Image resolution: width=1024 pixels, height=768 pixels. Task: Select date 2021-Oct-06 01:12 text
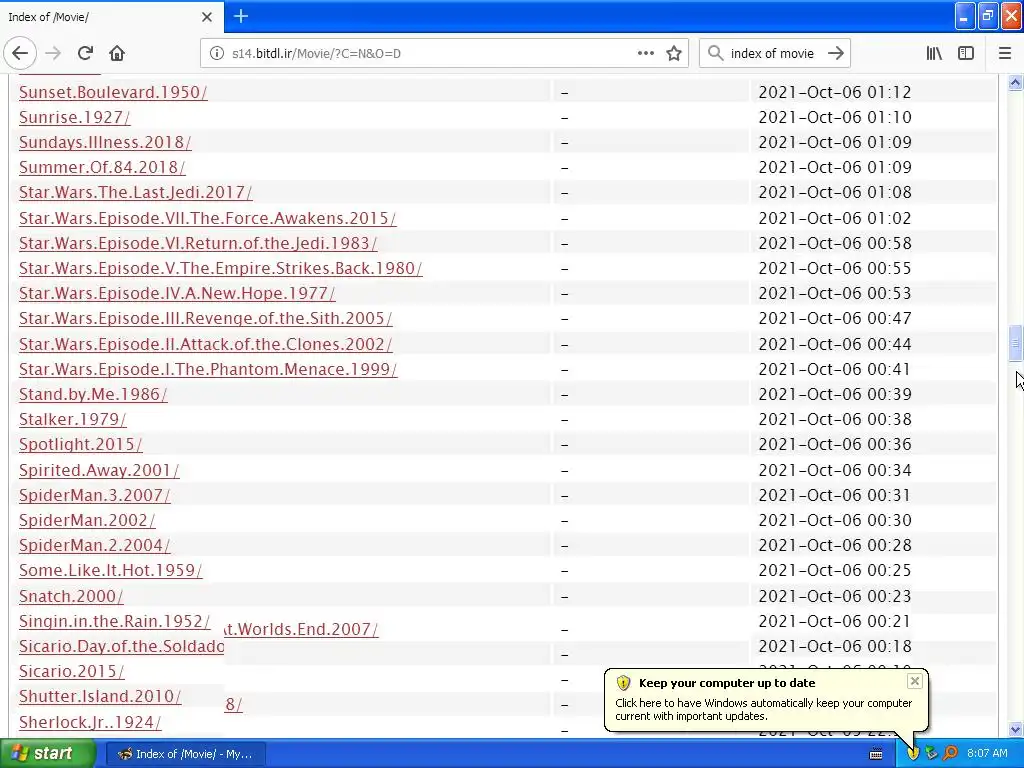[835, 92]
